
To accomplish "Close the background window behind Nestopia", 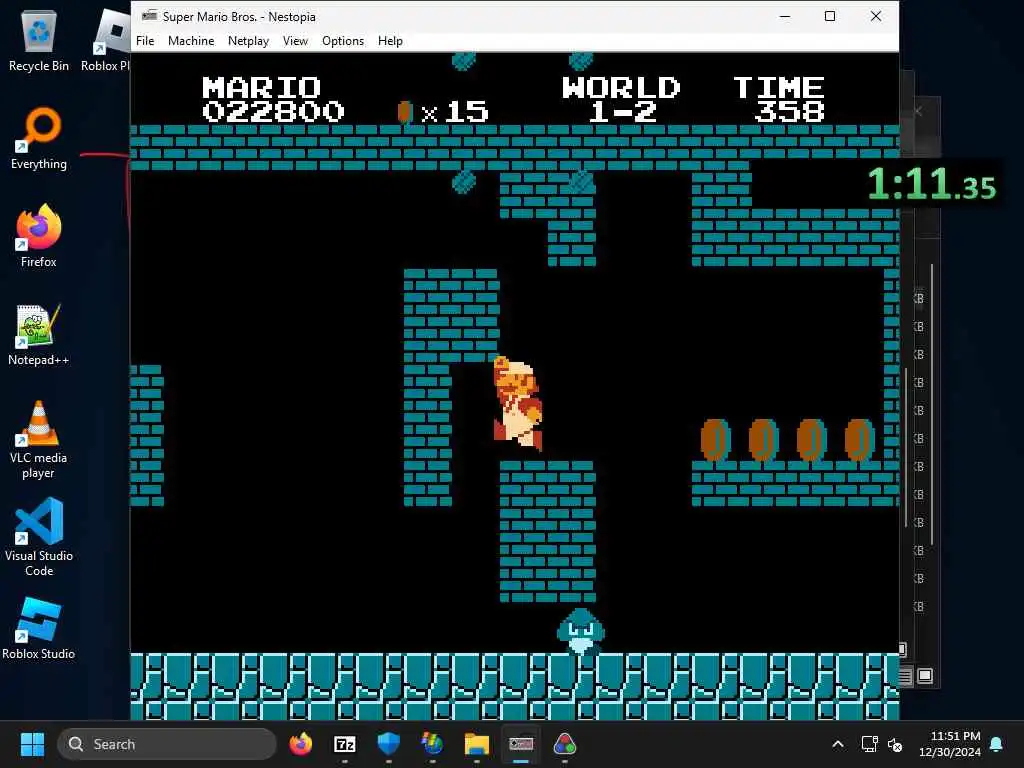I will click(918, 111).
